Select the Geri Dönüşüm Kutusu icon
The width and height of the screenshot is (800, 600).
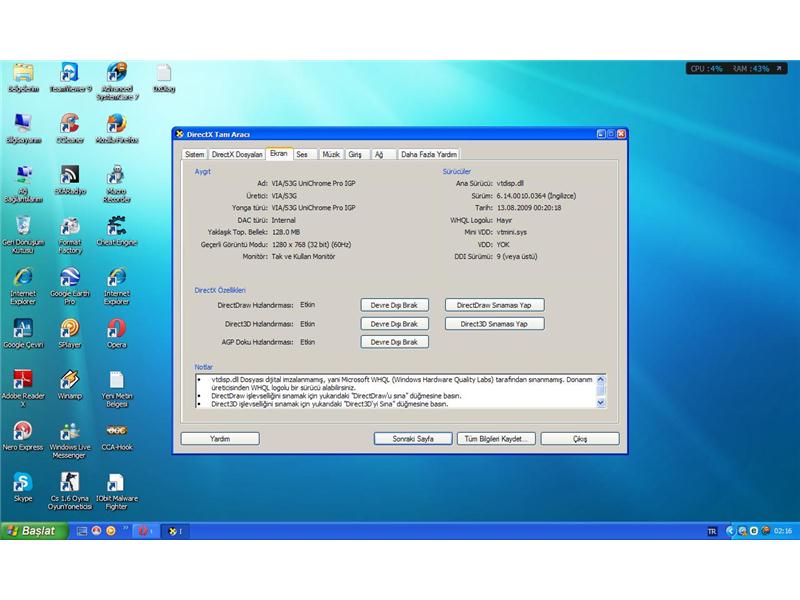pos(23,235)
